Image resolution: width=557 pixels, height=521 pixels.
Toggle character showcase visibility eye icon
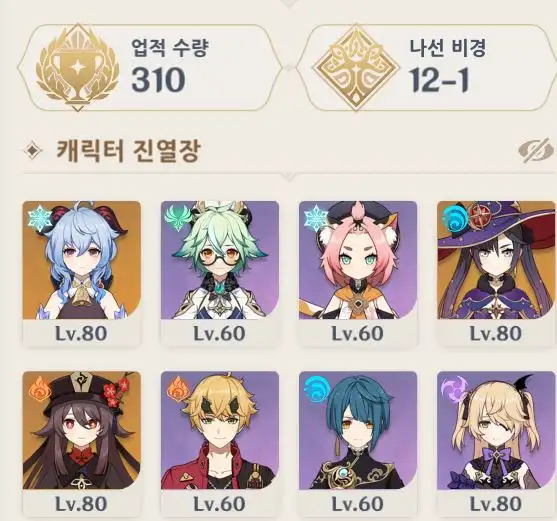[x=537, y=151]
